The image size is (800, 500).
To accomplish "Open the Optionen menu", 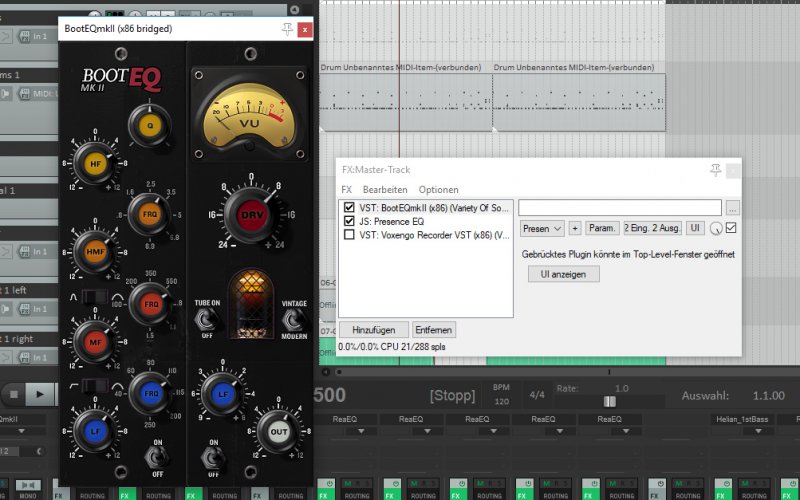I will (x=438, y=189).
